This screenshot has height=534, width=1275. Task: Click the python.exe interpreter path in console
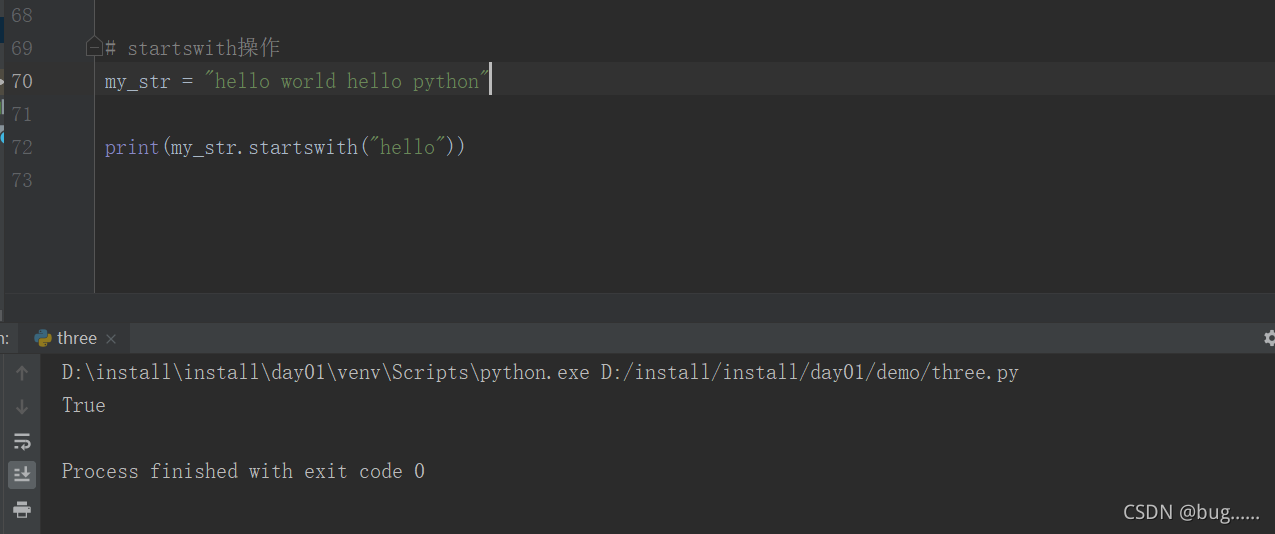coord(326,373)
